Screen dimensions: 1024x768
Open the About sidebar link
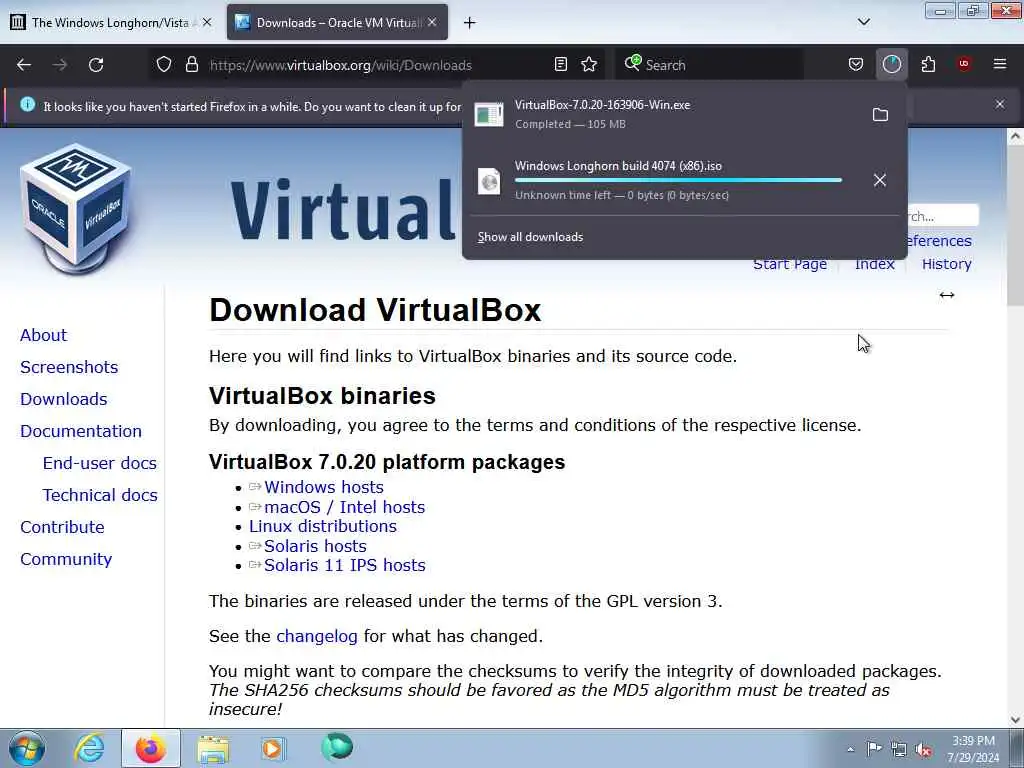(x=43, y=335)
